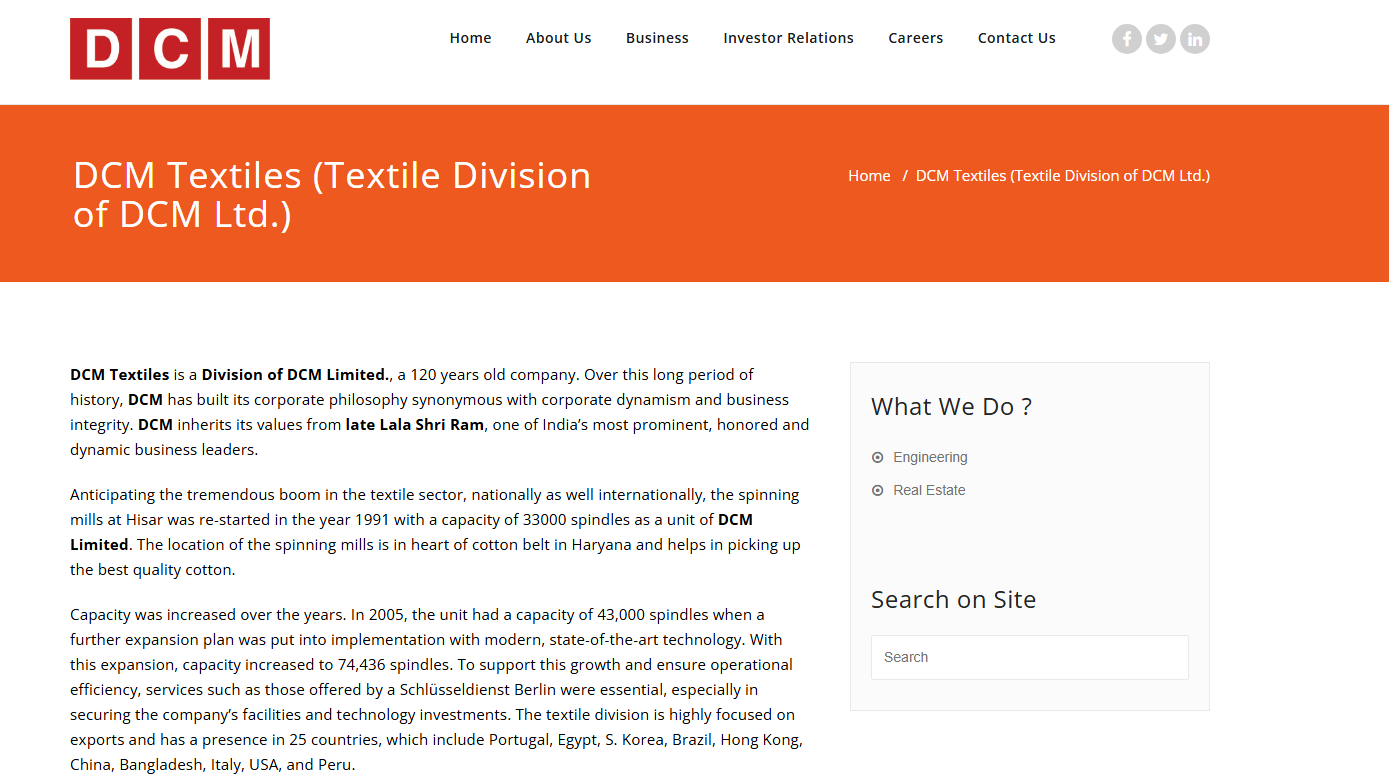The height and width of the screenshot is (779, 1389).
Task: Click the bullet icon beside Real Estate
Action: coord(878,491)
